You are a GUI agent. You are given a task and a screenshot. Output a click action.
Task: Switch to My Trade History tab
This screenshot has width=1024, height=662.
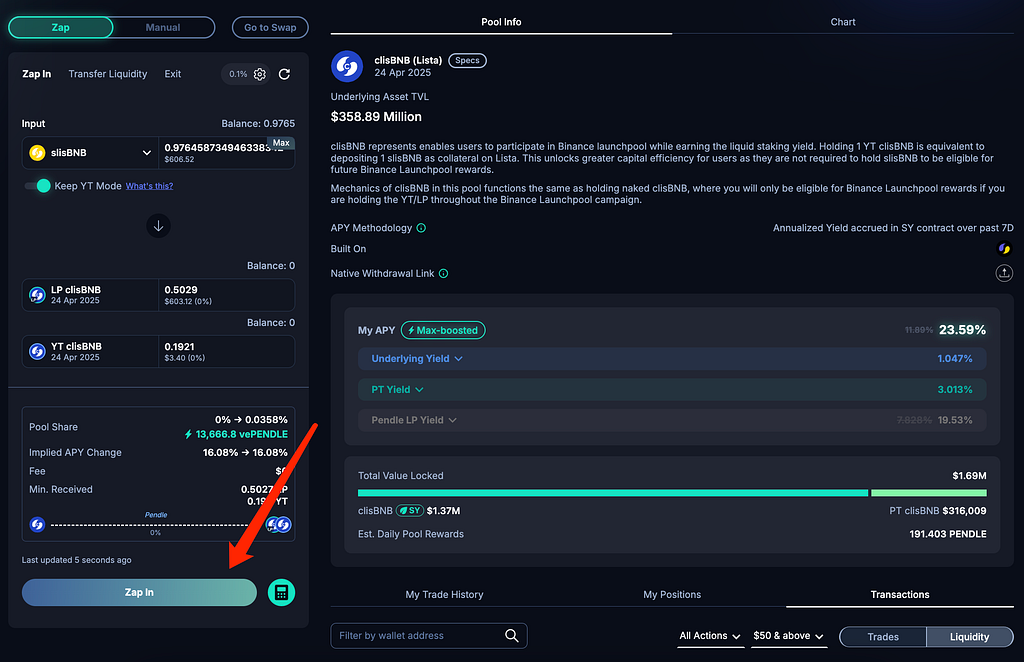444,595
